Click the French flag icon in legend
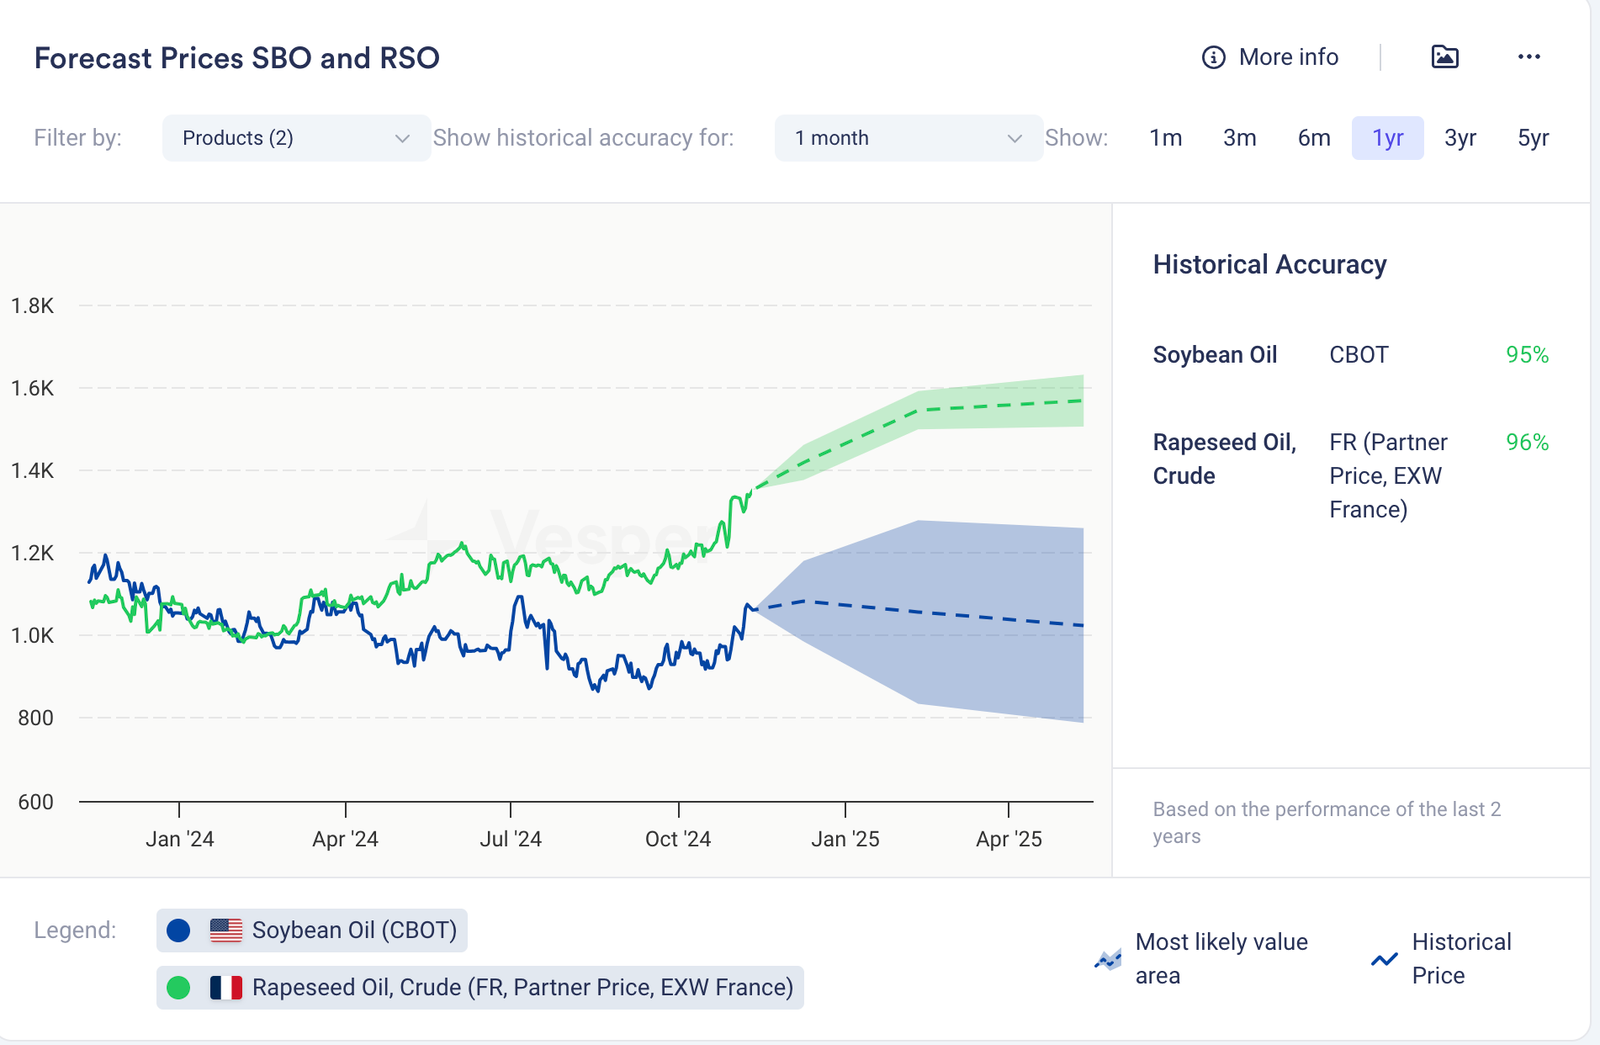The width and height of the screenshot is (1600, 1045). tap(226, 988)
